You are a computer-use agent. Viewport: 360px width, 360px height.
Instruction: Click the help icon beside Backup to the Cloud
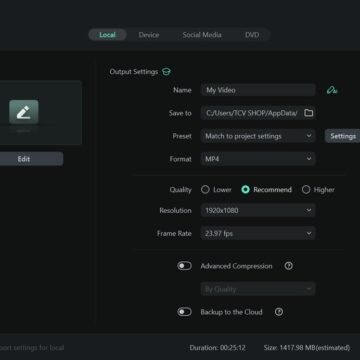279,312
